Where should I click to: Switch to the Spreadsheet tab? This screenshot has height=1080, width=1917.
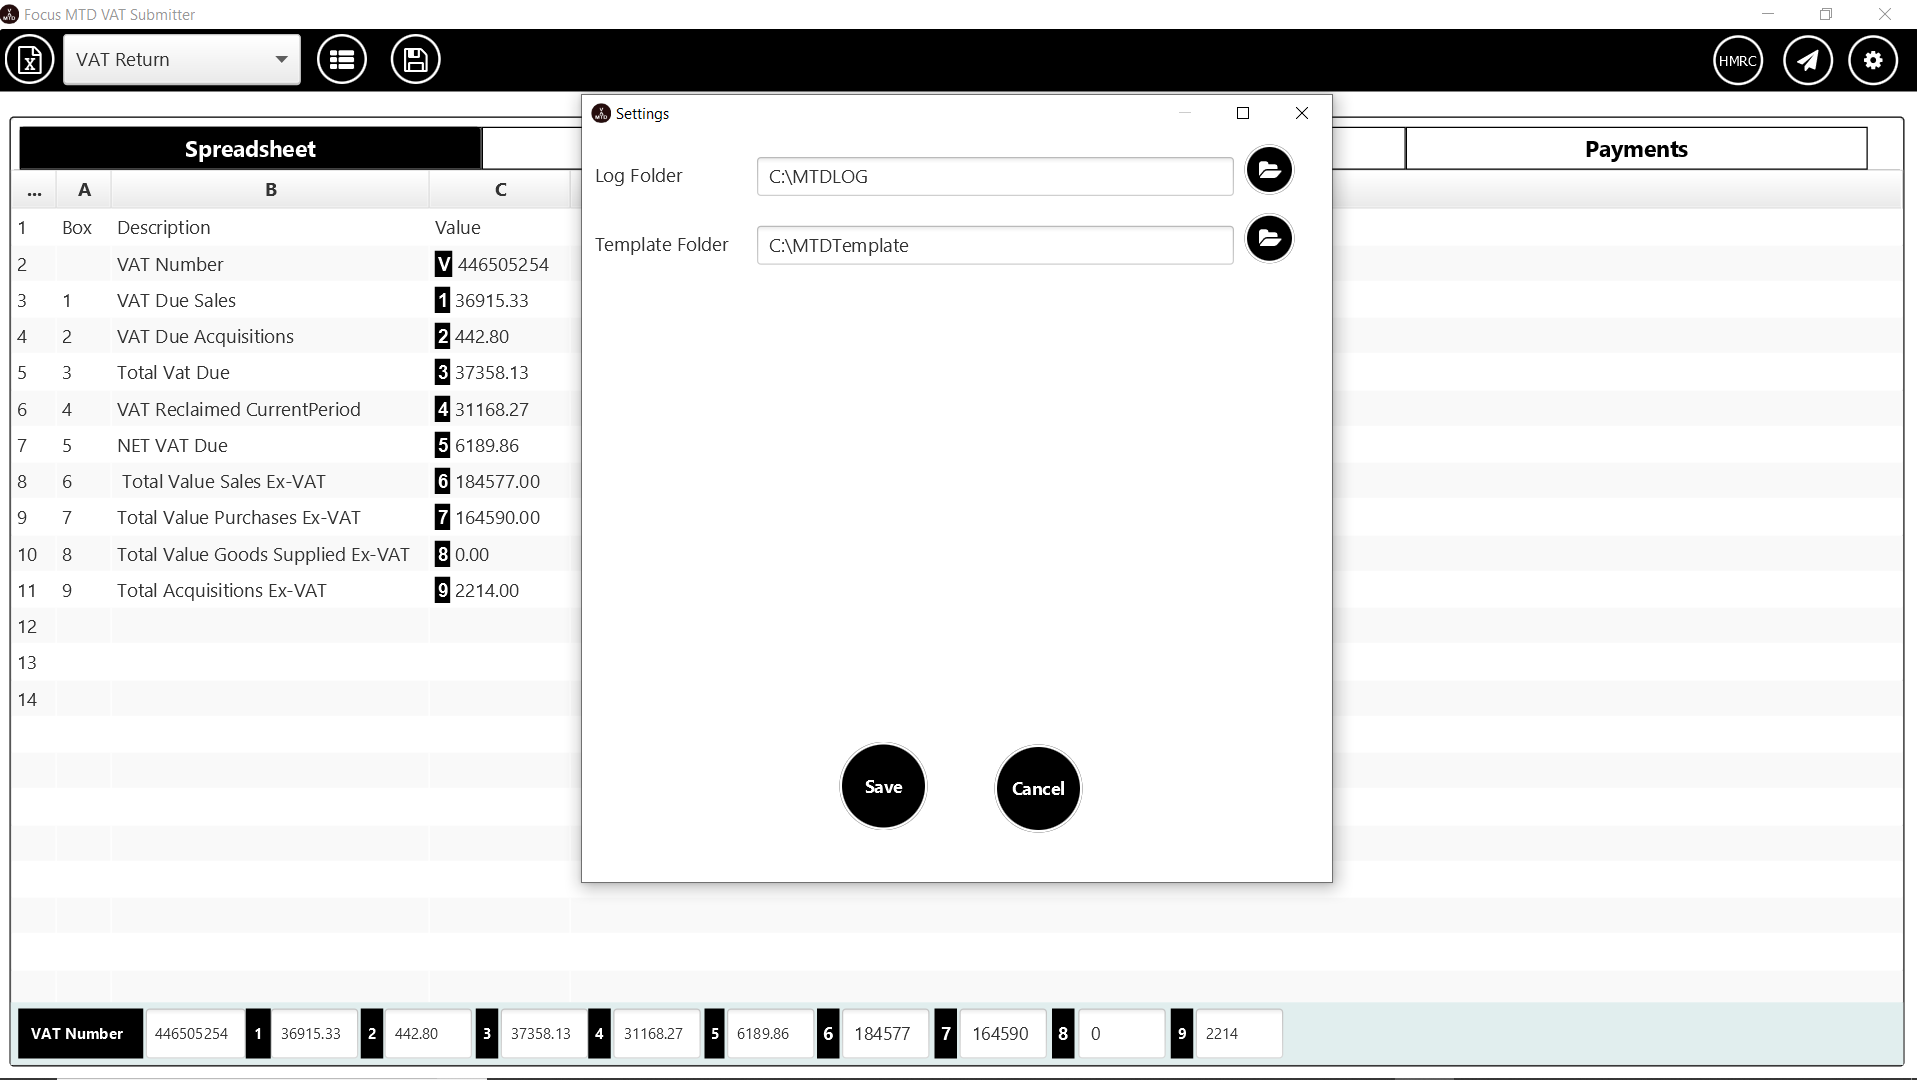tap(250, 149)
